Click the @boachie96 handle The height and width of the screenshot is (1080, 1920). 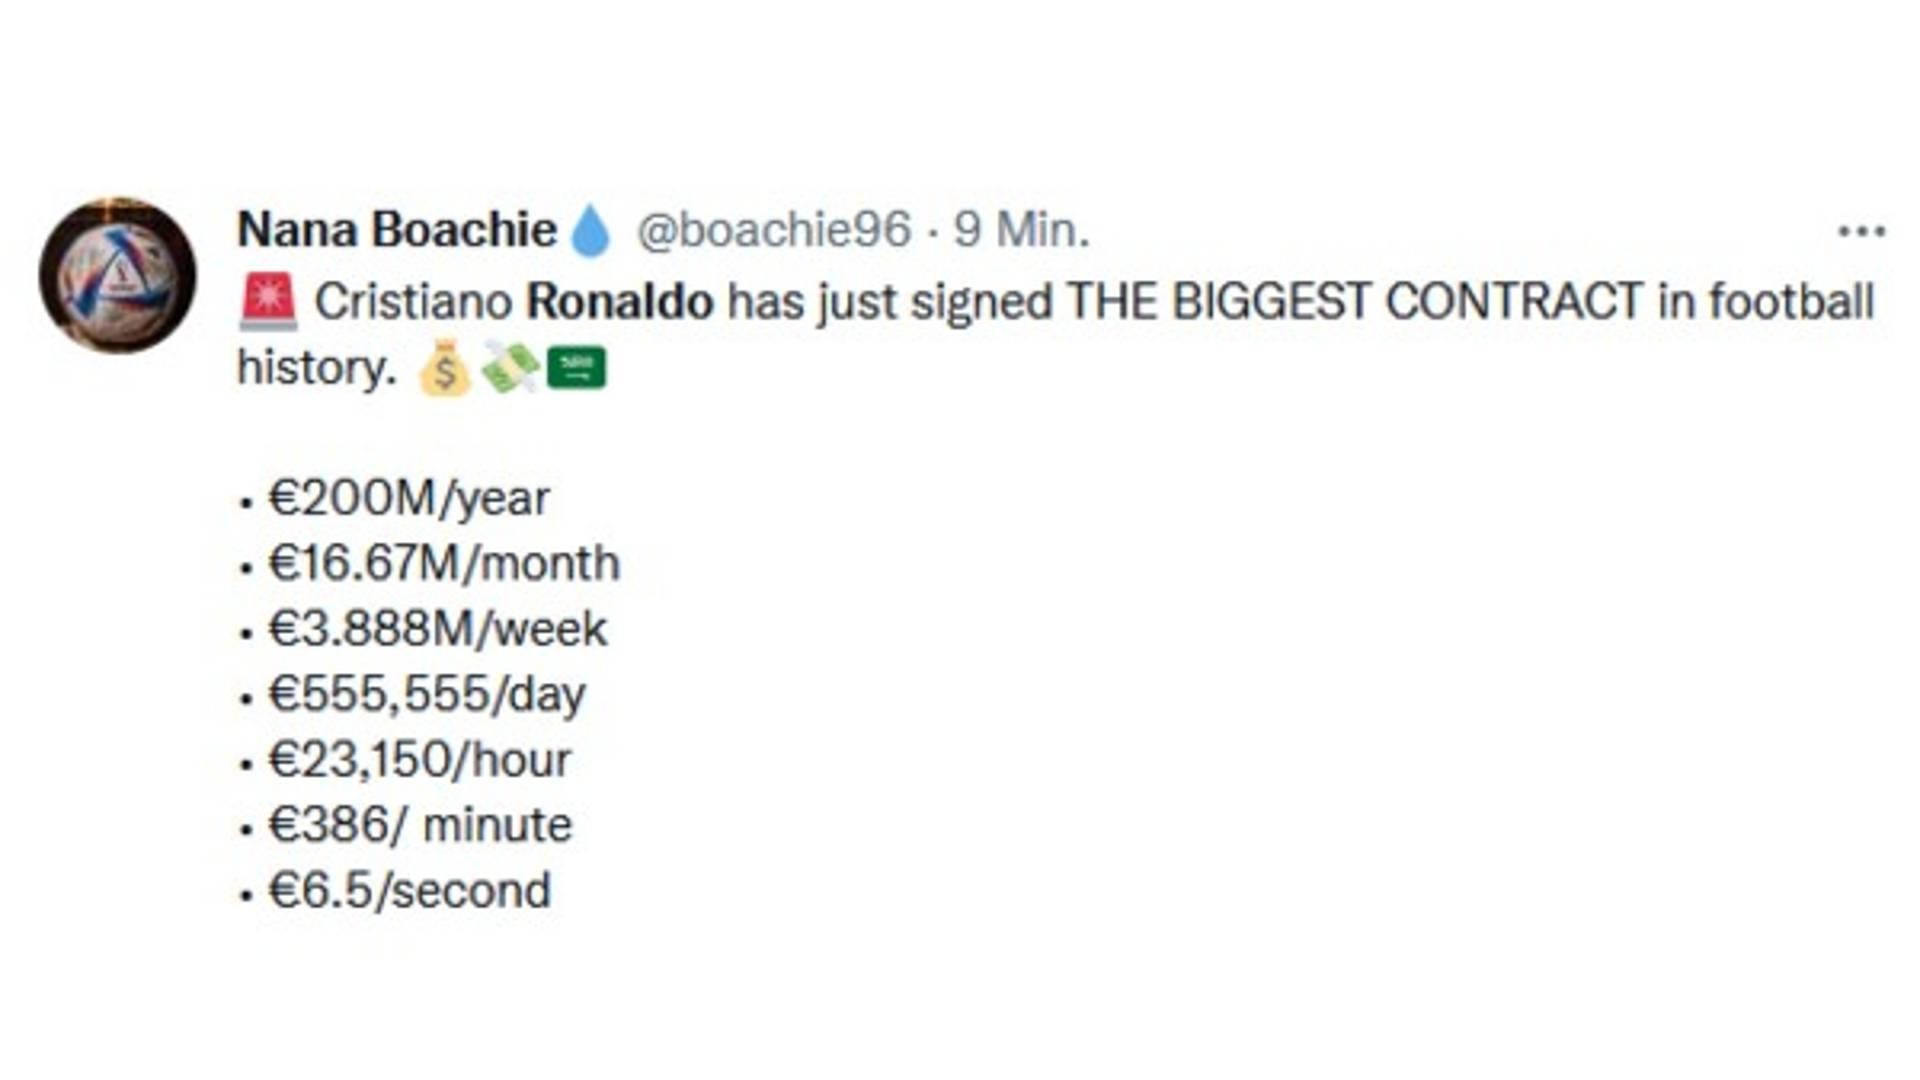pyautogui.click(x=774, y=230)
